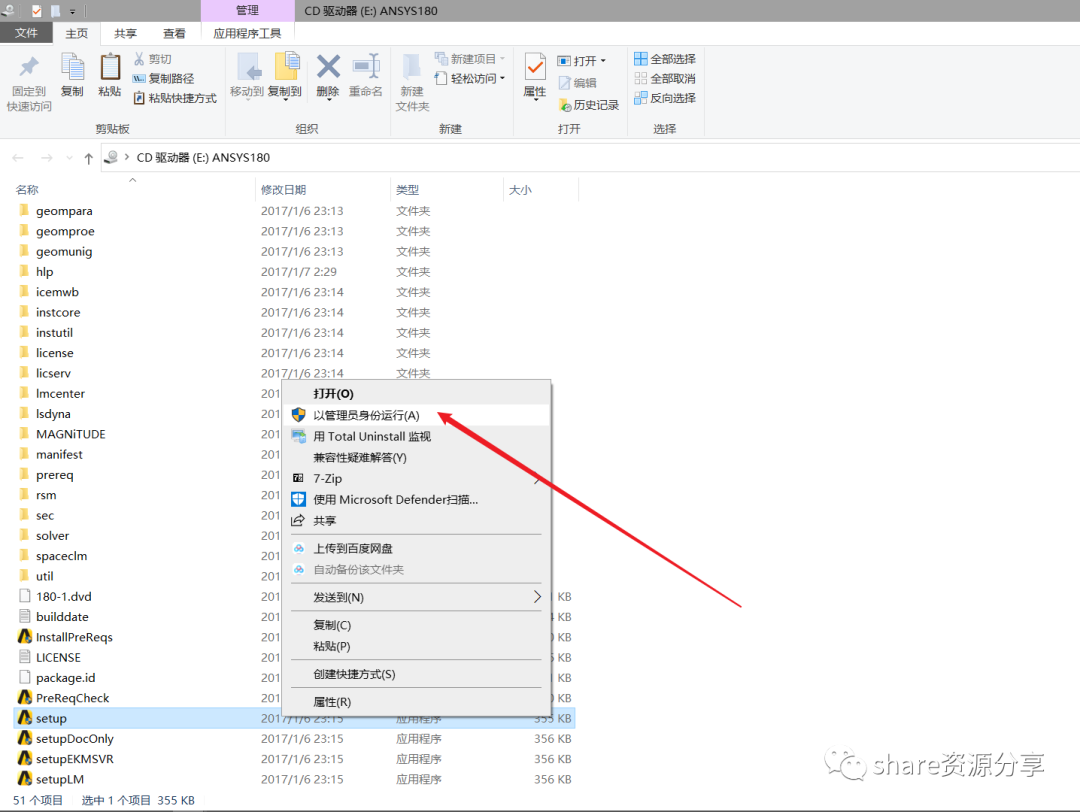
Task: Choose Share (共享) in context menu
Action: pyautogui.click(x=416, y=521)
